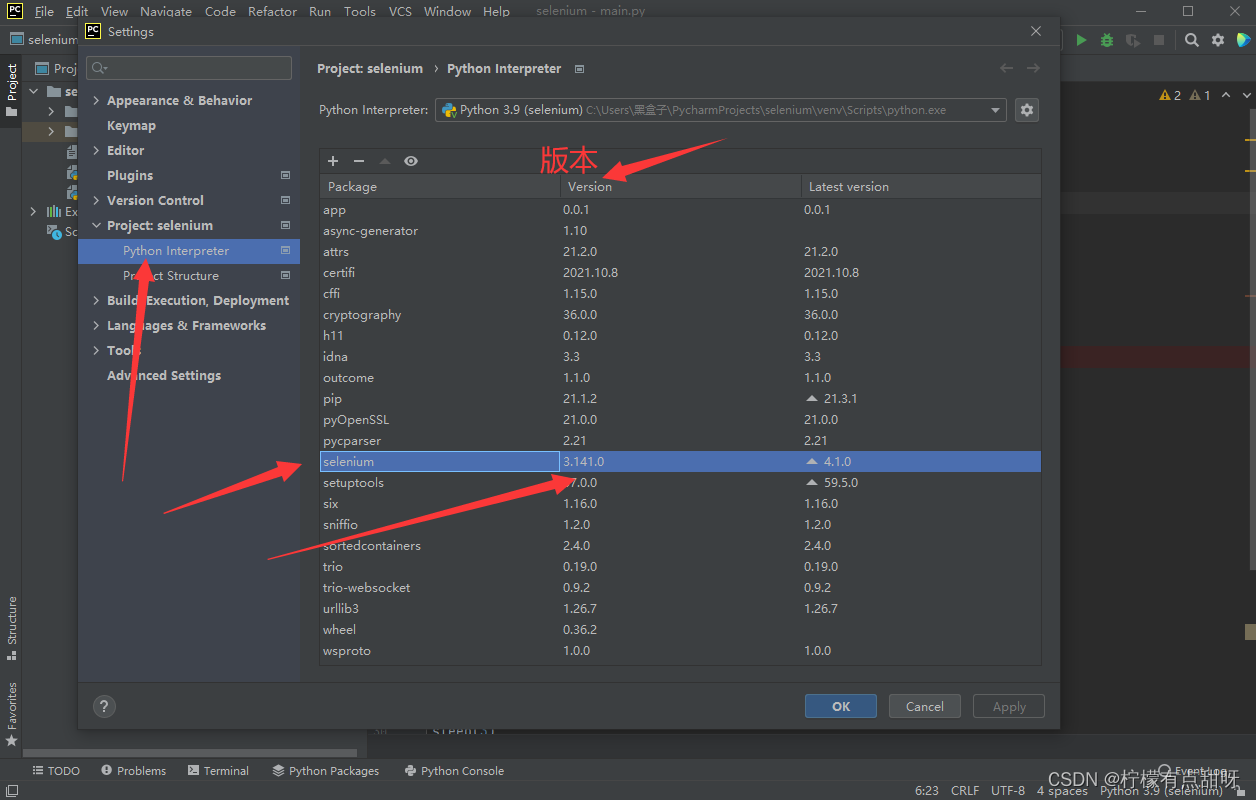Open the Tools menu
Image resolution: width=1256 pixels, height=800 pixels.
click(x=359, y=11)
